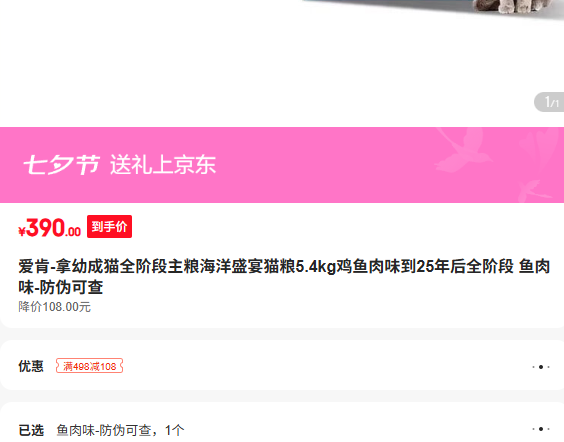Click the cat product photo at top
The width and height of the screenshot is (564, 442).
click(x=518, y=7)
